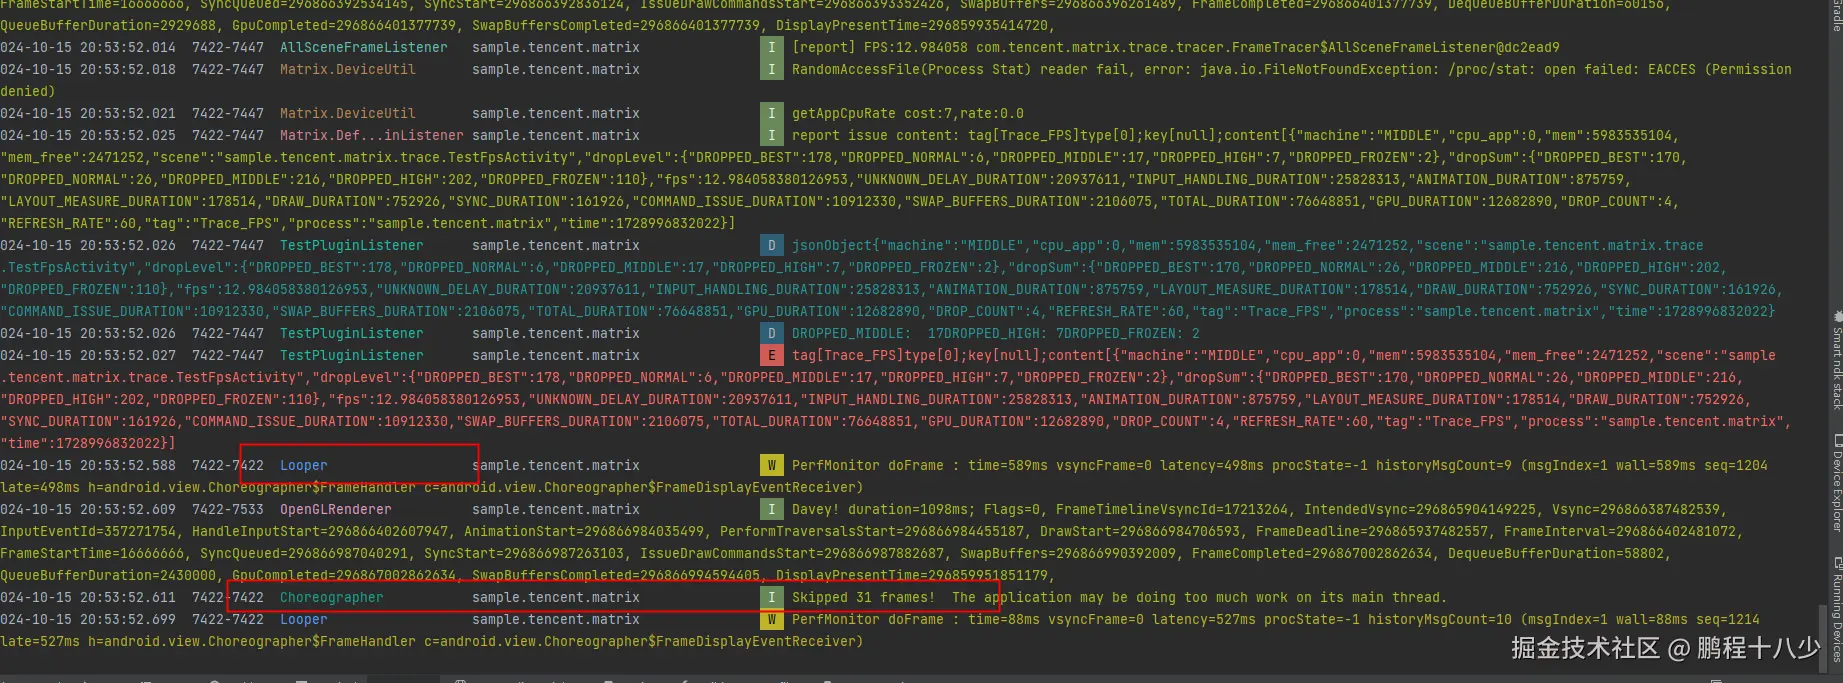Image resolution: width=1843 pixels, height=683 pixels.
Task: Open the Device Explorer tool window tab
Action: [x=1837, y=482]
